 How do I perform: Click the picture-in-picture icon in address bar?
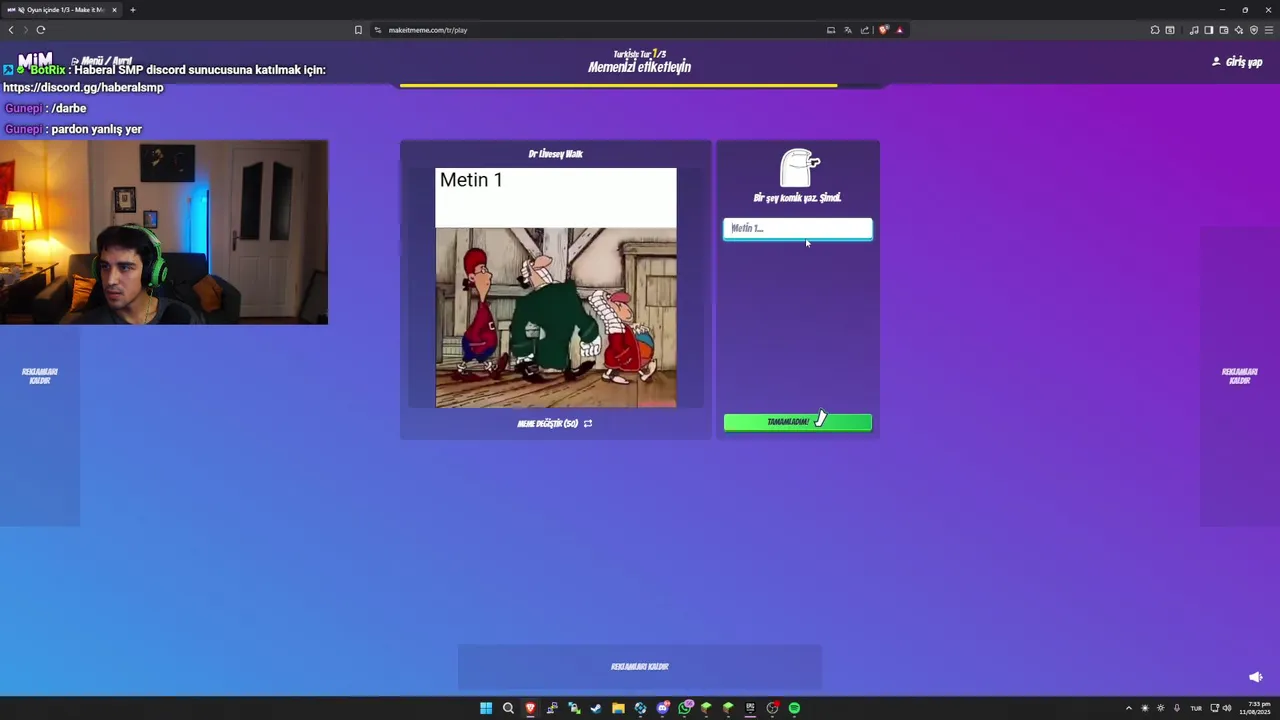pos(831,30)
